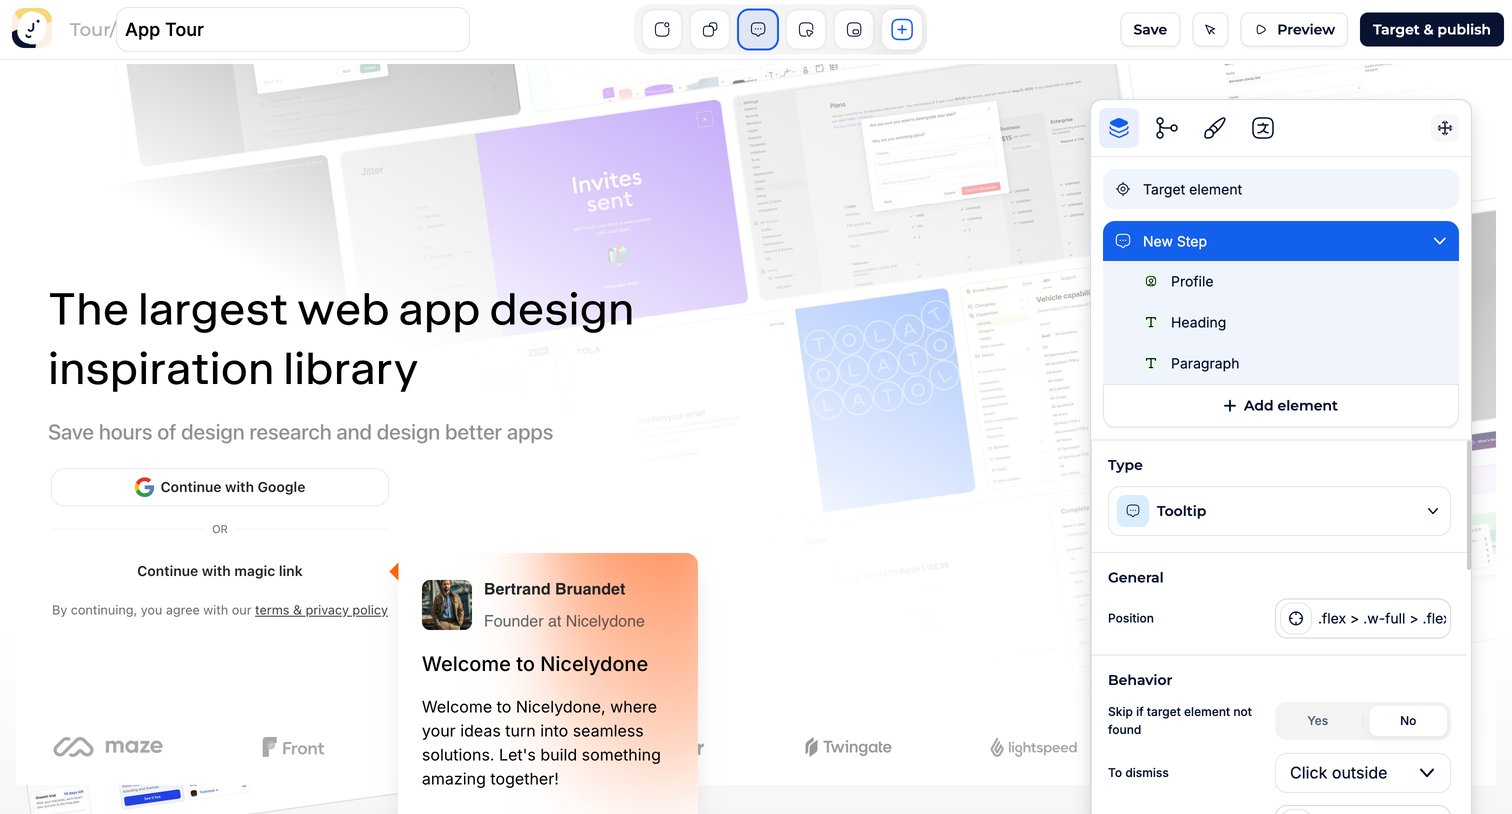The width and height of the screenshot is (1512, 814).
Task: Edit the App Tour name field
Action: click(x=293, y=30)
